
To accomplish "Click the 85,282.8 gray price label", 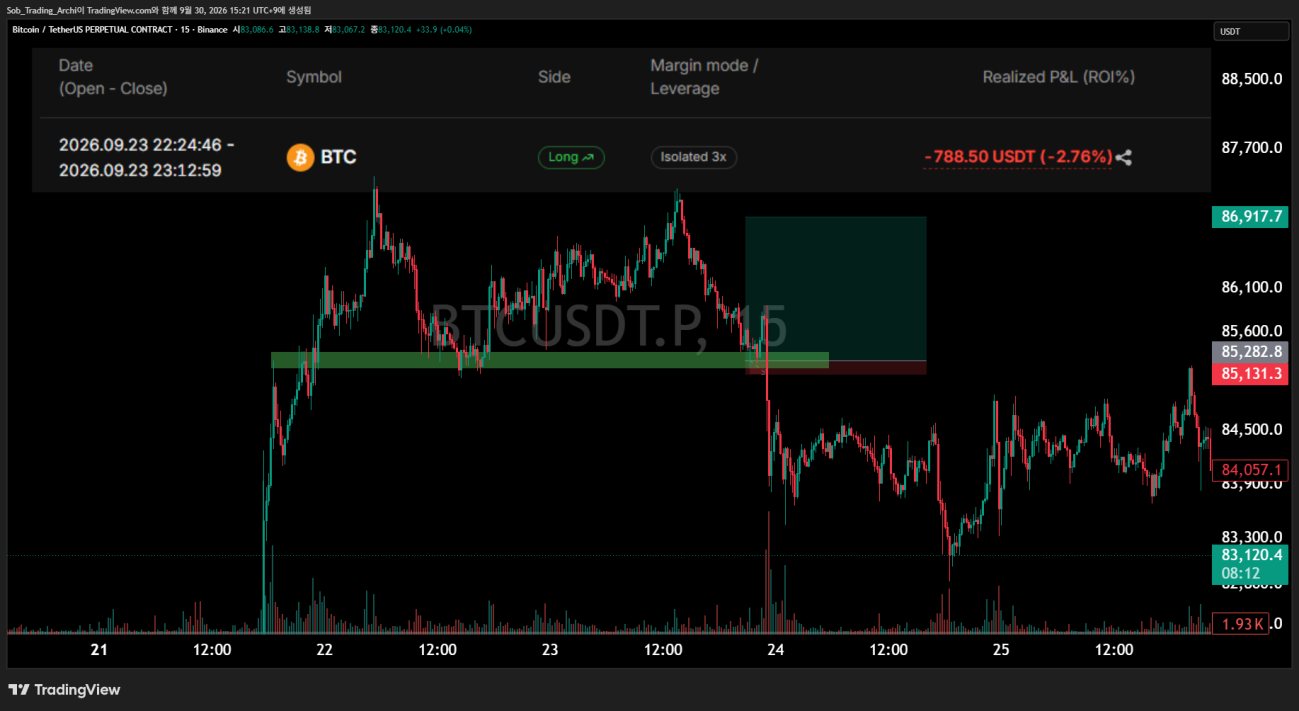I will 1251,352.
